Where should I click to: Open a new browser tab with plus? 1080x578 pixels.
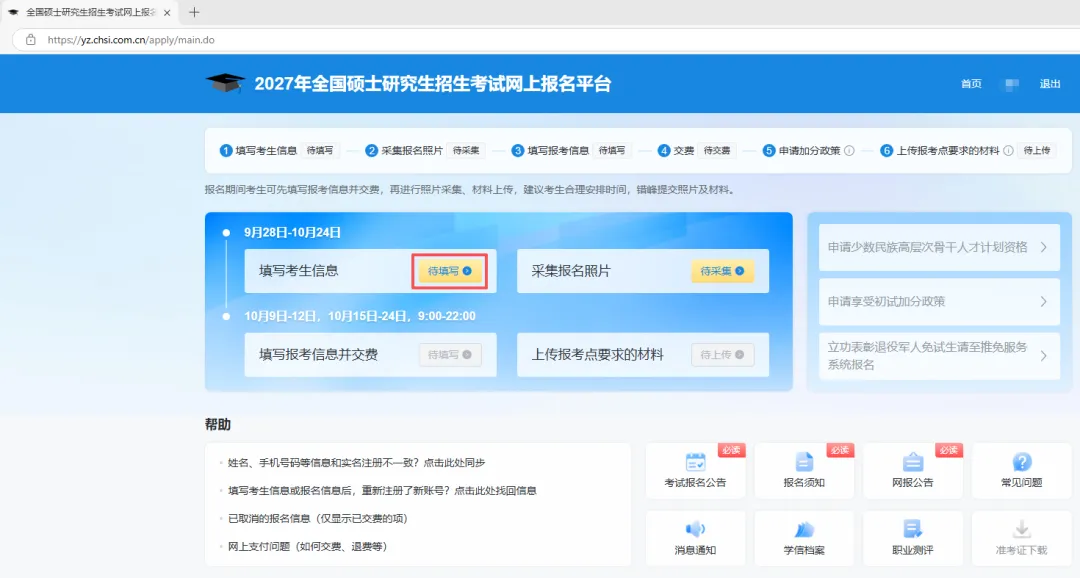tap(194, 12)
